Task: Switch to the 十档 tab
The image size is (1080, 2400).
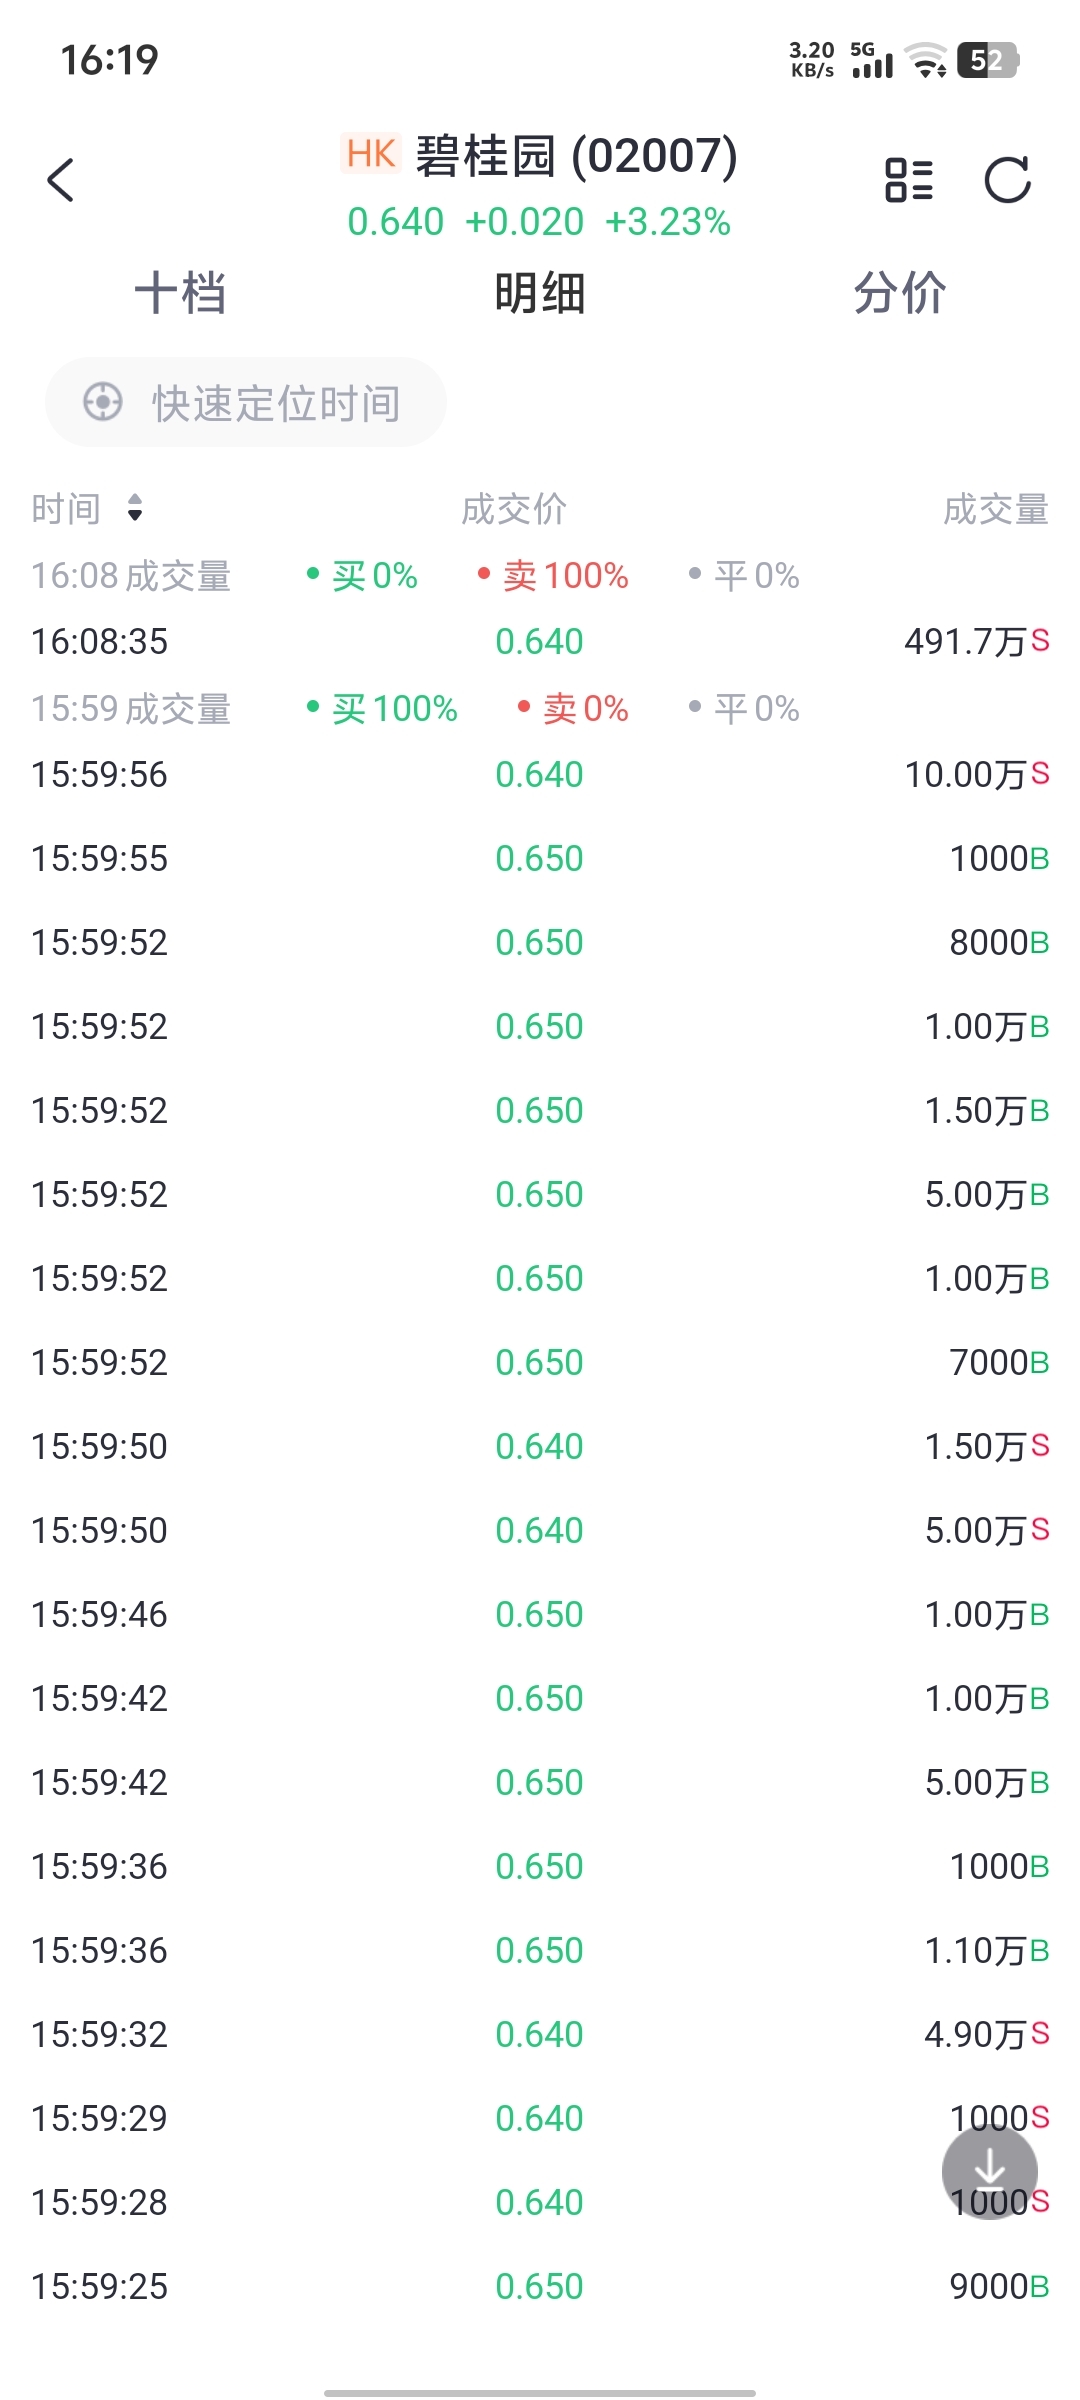Action: pos(180,293)
